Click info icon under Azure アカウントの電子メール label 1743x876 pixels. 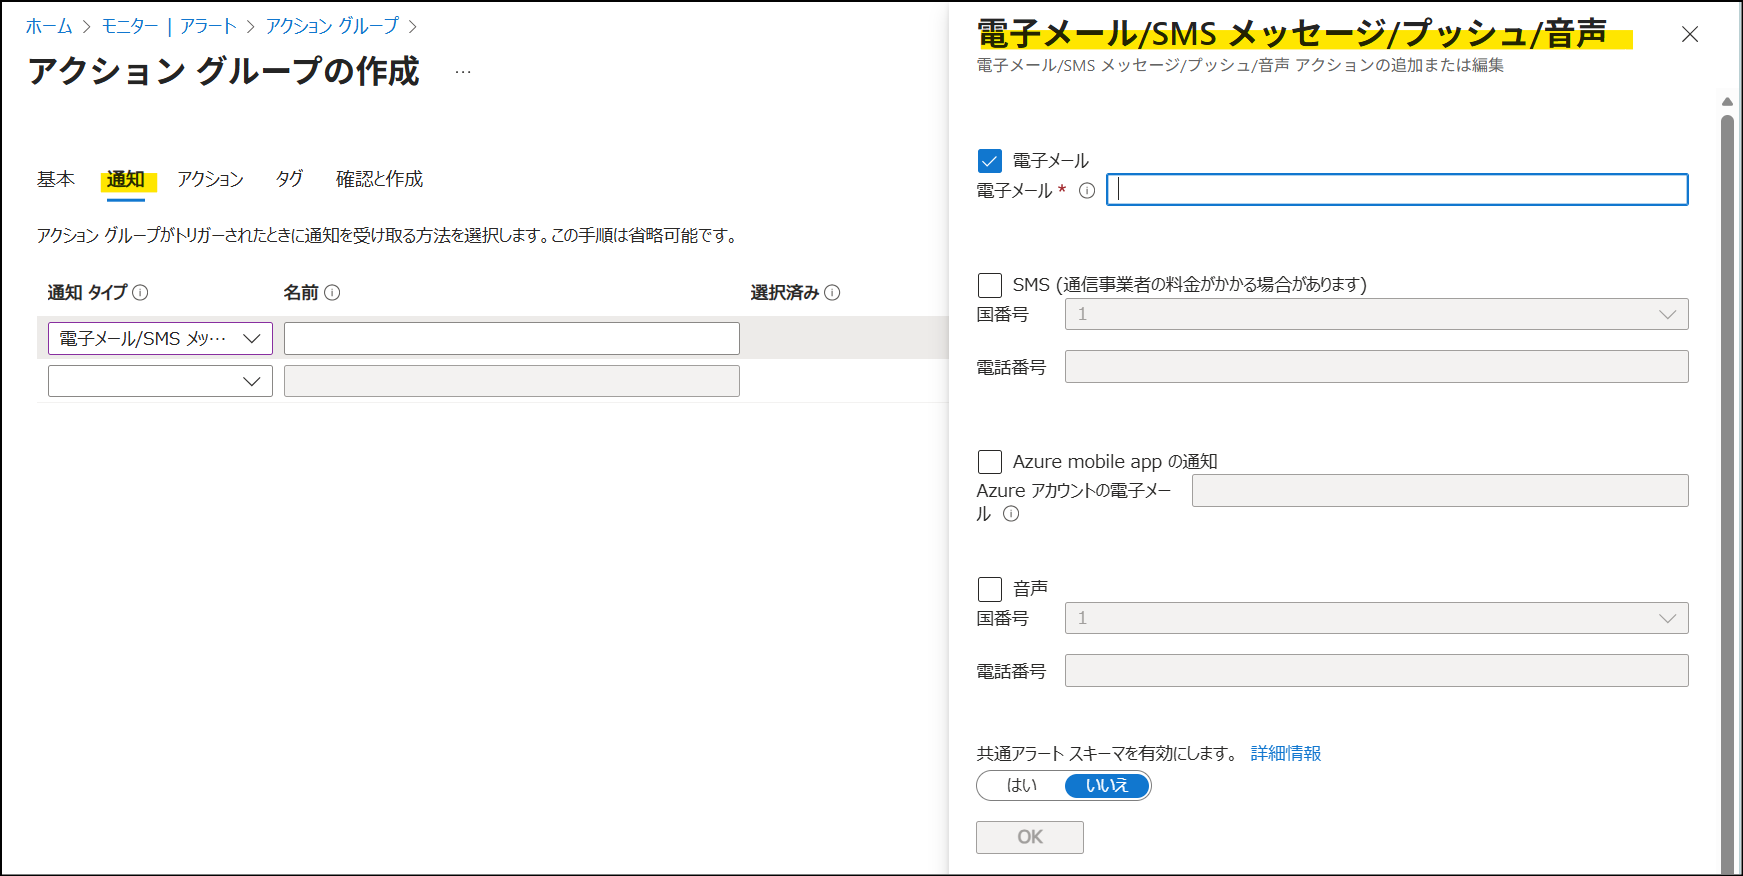click(x=1011, y=514)
